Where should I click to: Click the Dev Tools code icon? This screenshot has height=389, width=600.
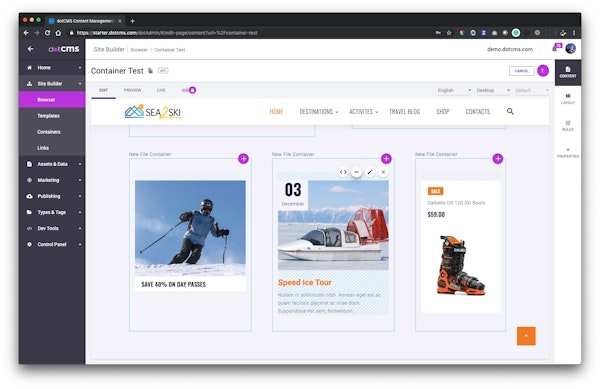pyautogui.click(x=29, y=228)
